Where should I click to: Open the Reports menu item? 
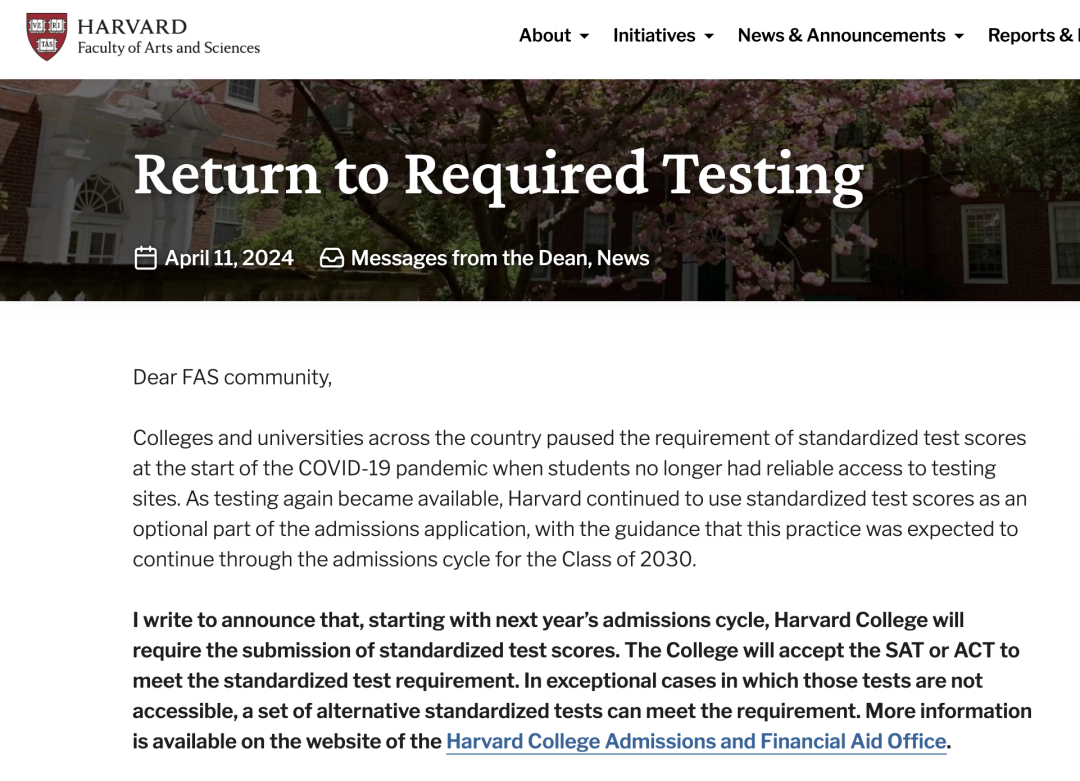[1033, 35]
